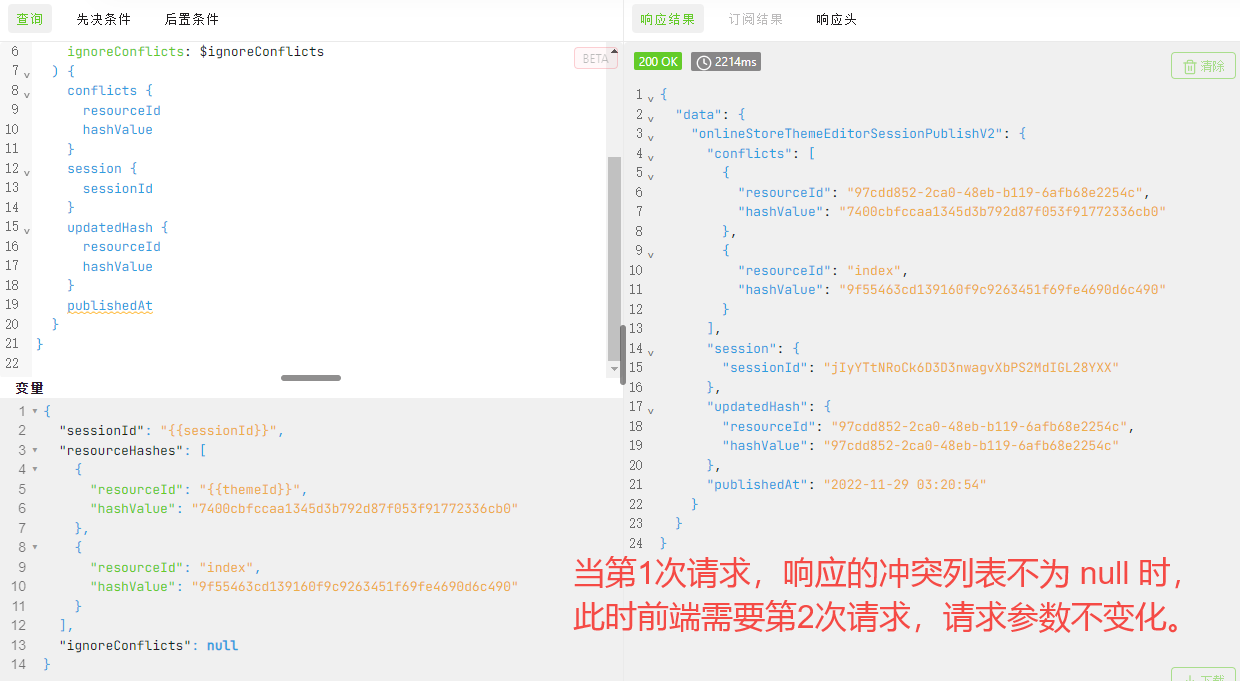Click the 2214ms response time badge
Viewport: 1240px width, 681px height.
coord(725,62)
